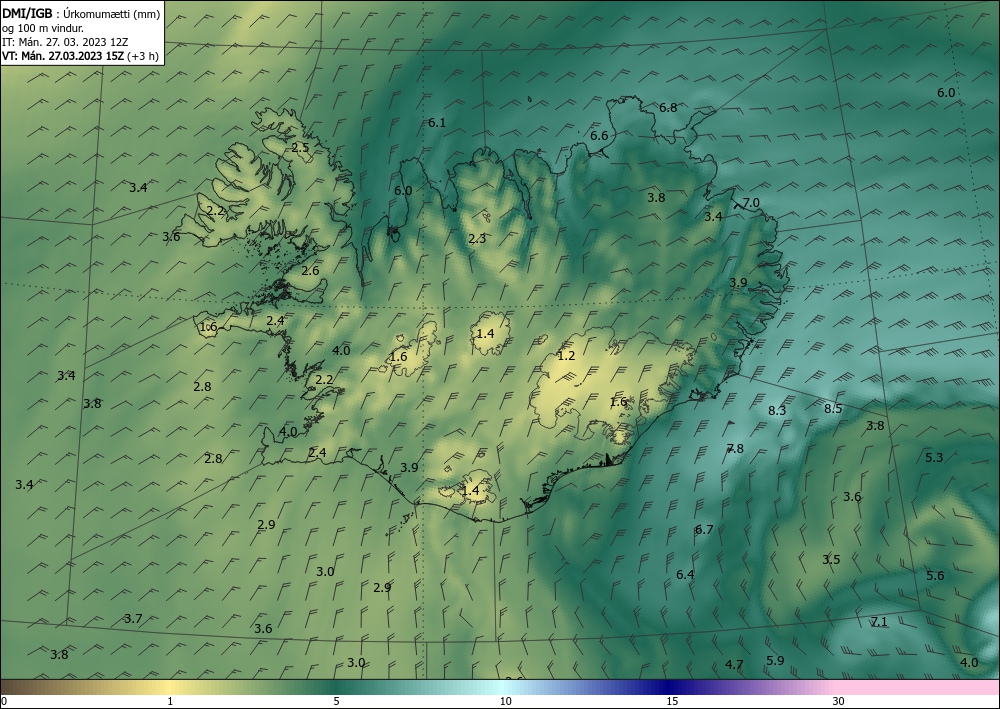Select the 3.5 precipitation value
Screen dimensions: 1000x709
tap(831, 559)
